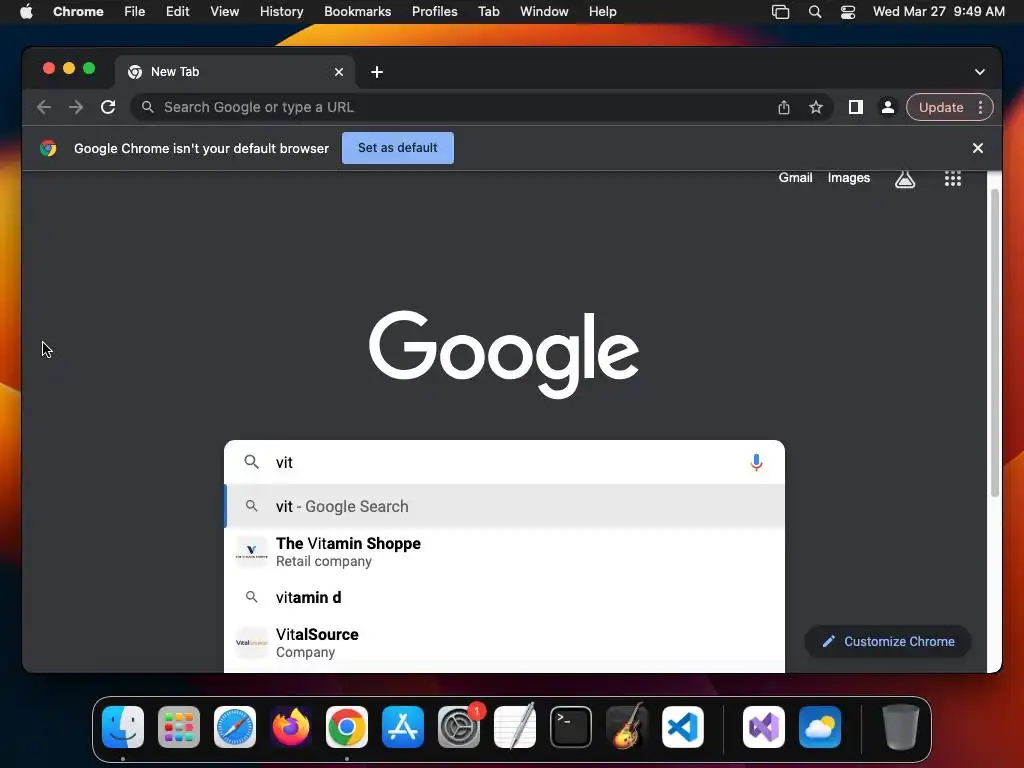Open the Weather app in Dock
Image resolution: width=1024 pixels, height=768 pixels.
click(820, 727)
